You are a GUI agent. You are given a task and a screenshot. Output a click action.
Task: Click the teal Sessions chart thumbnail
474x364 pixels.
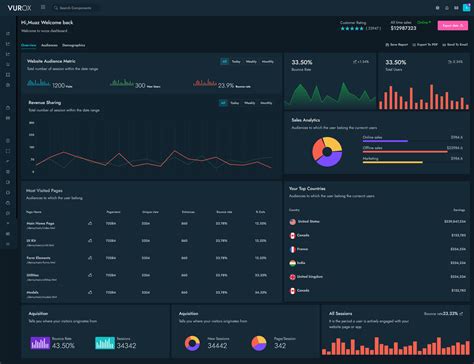105,343
